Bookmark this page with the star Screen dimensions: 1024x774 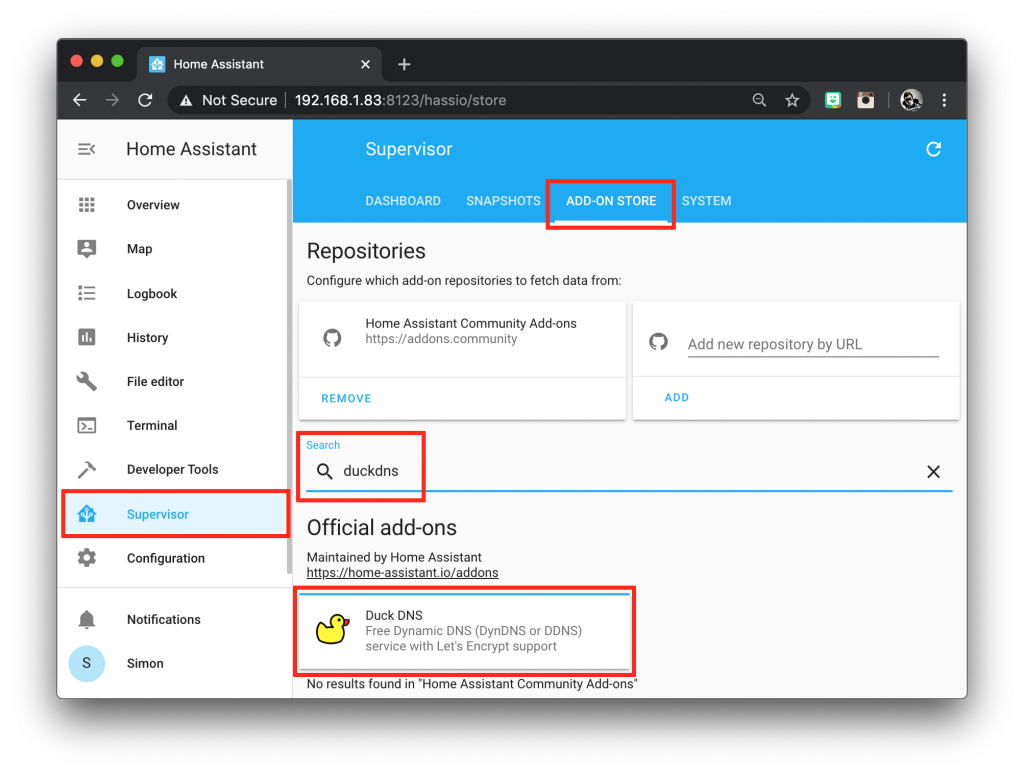coord(792,100)
